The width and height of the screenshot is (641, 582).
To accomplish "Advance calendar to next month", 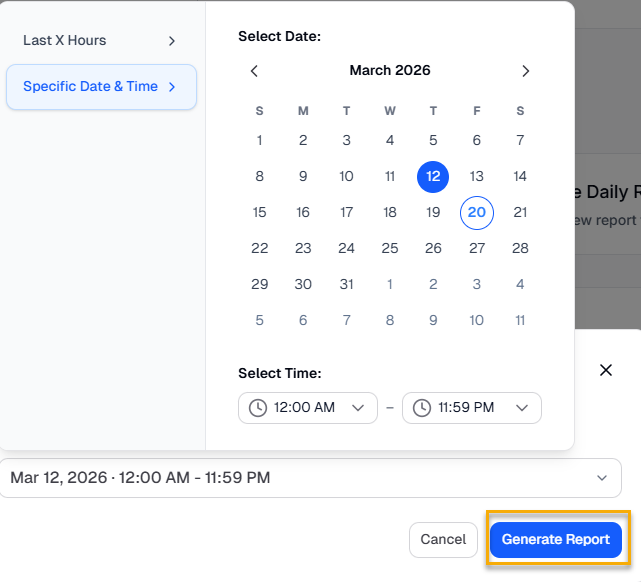I will (525, 71).
